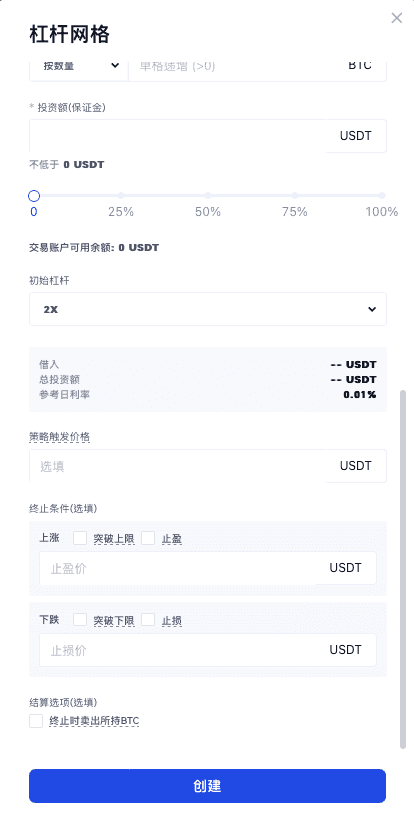Viewport: 414px width, 816px height.
Task: Click the 止盈价 input field
Action: point(177,568)
